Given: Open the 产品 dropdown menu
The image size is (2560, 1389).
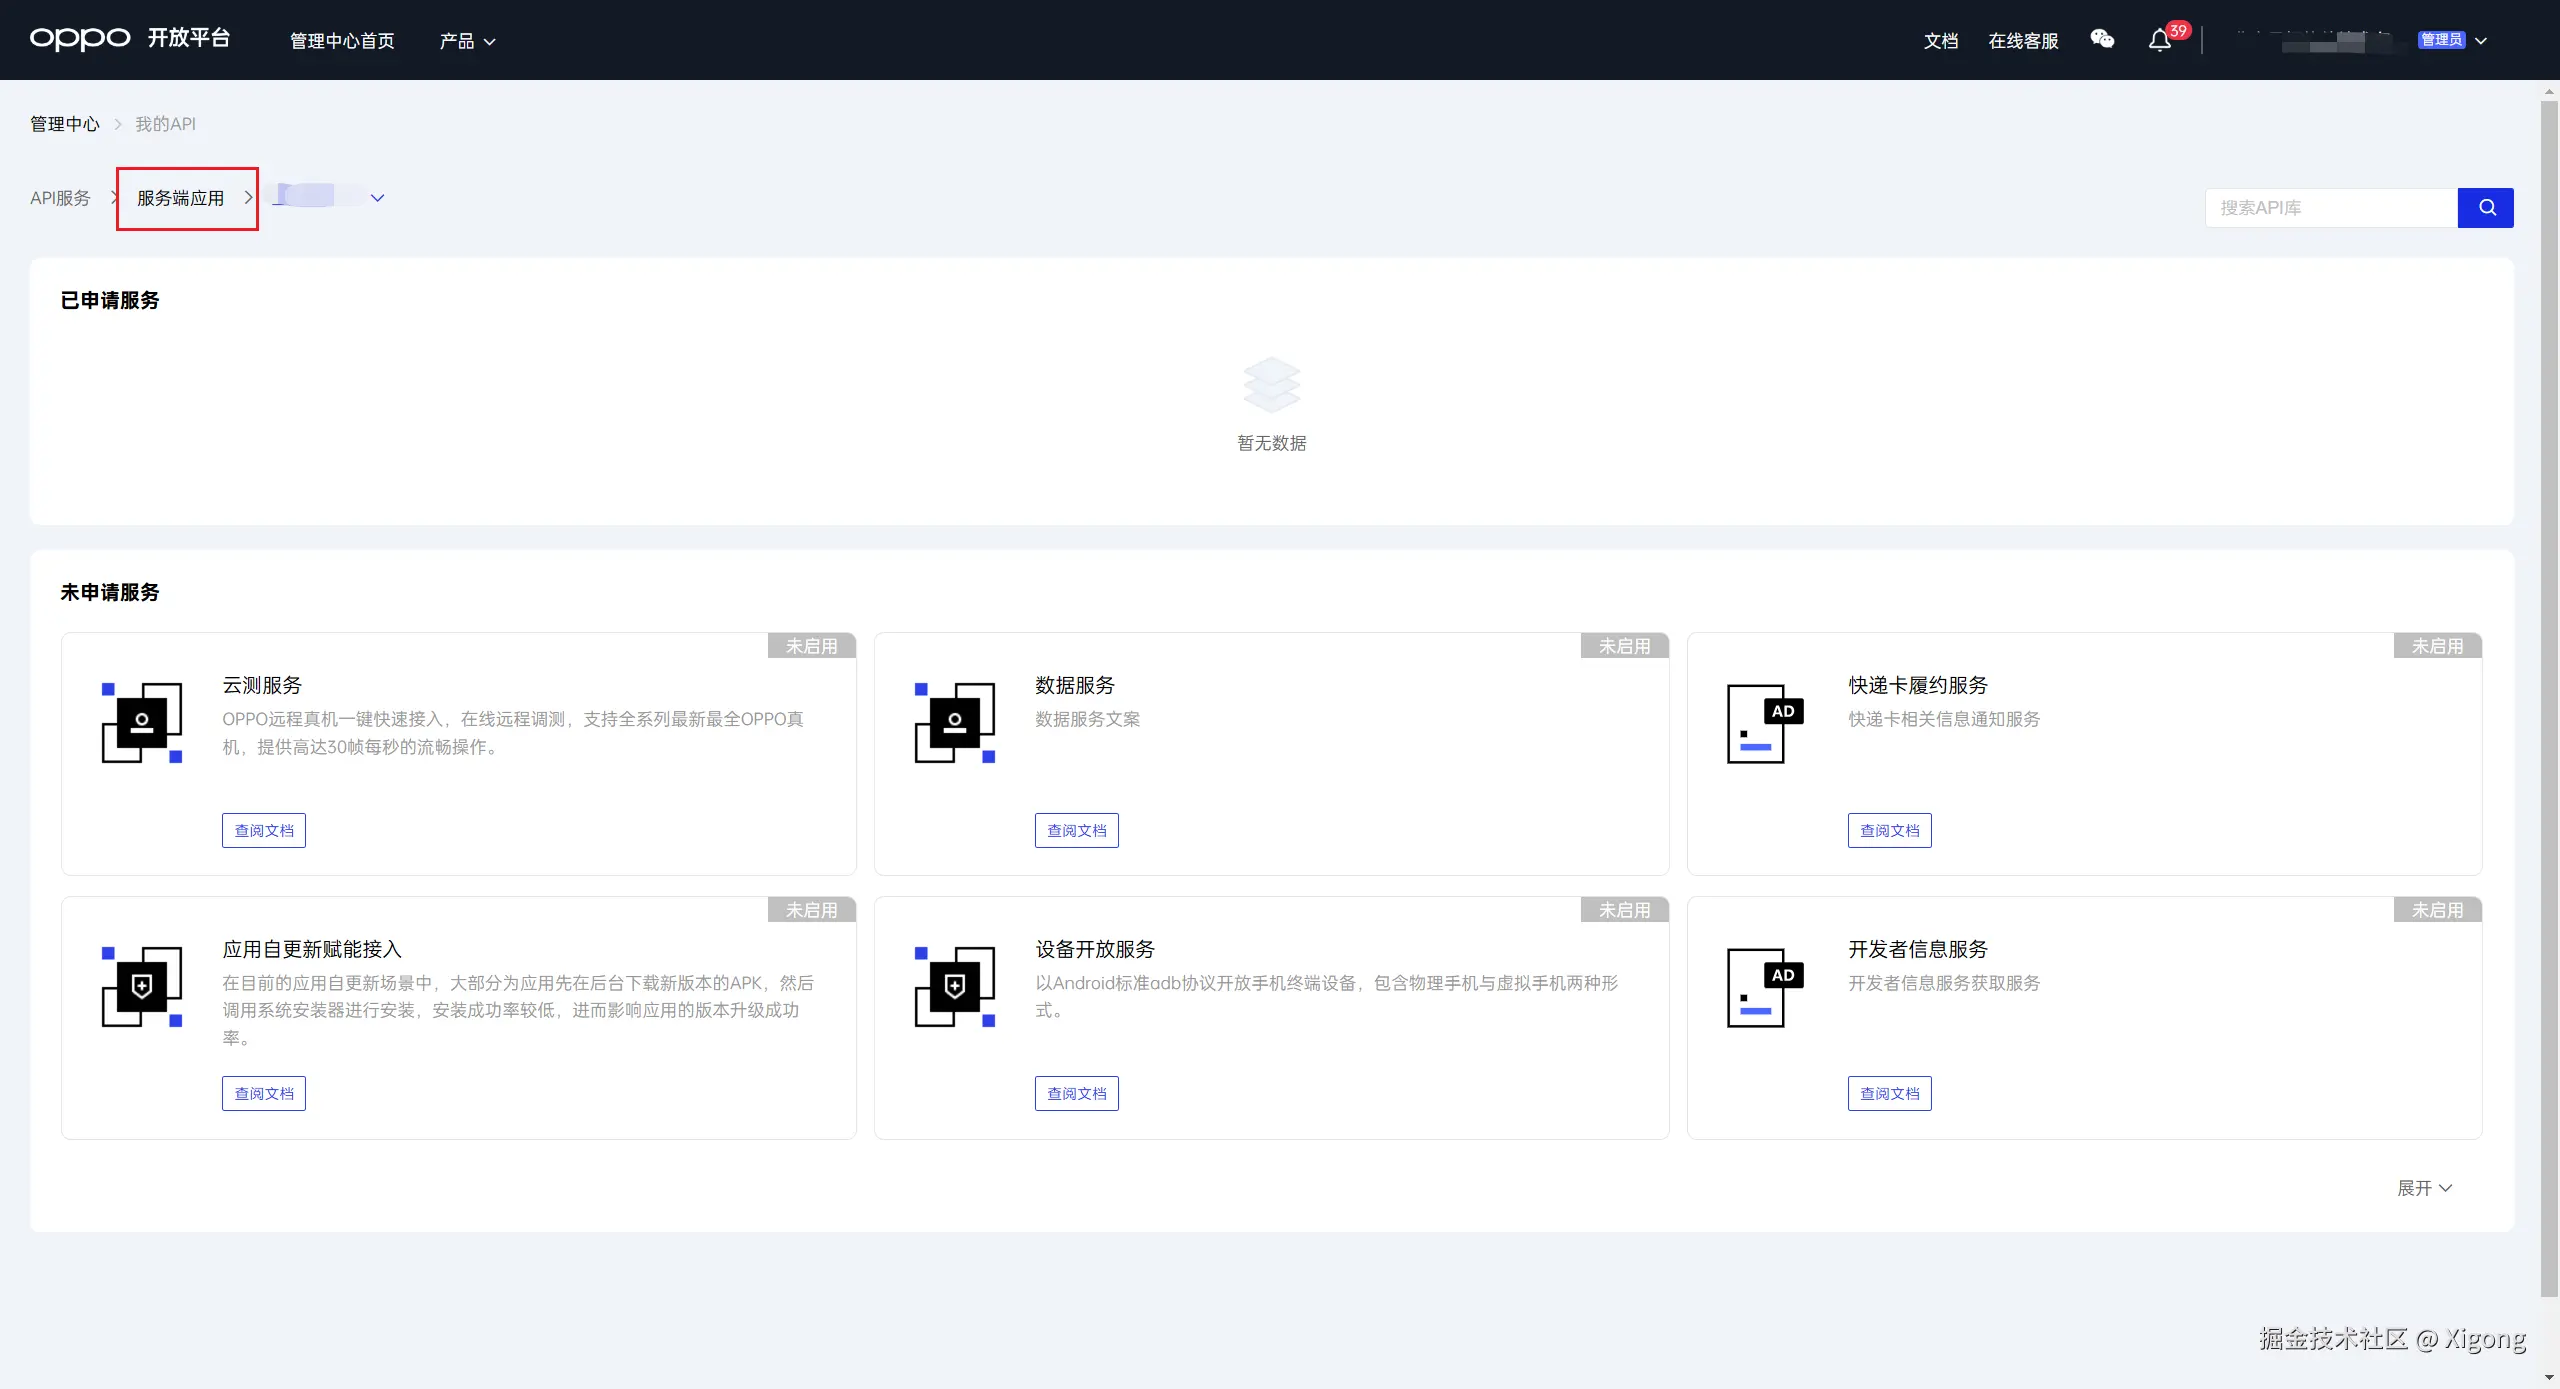Looking at the screenshot, I should 467,41.
